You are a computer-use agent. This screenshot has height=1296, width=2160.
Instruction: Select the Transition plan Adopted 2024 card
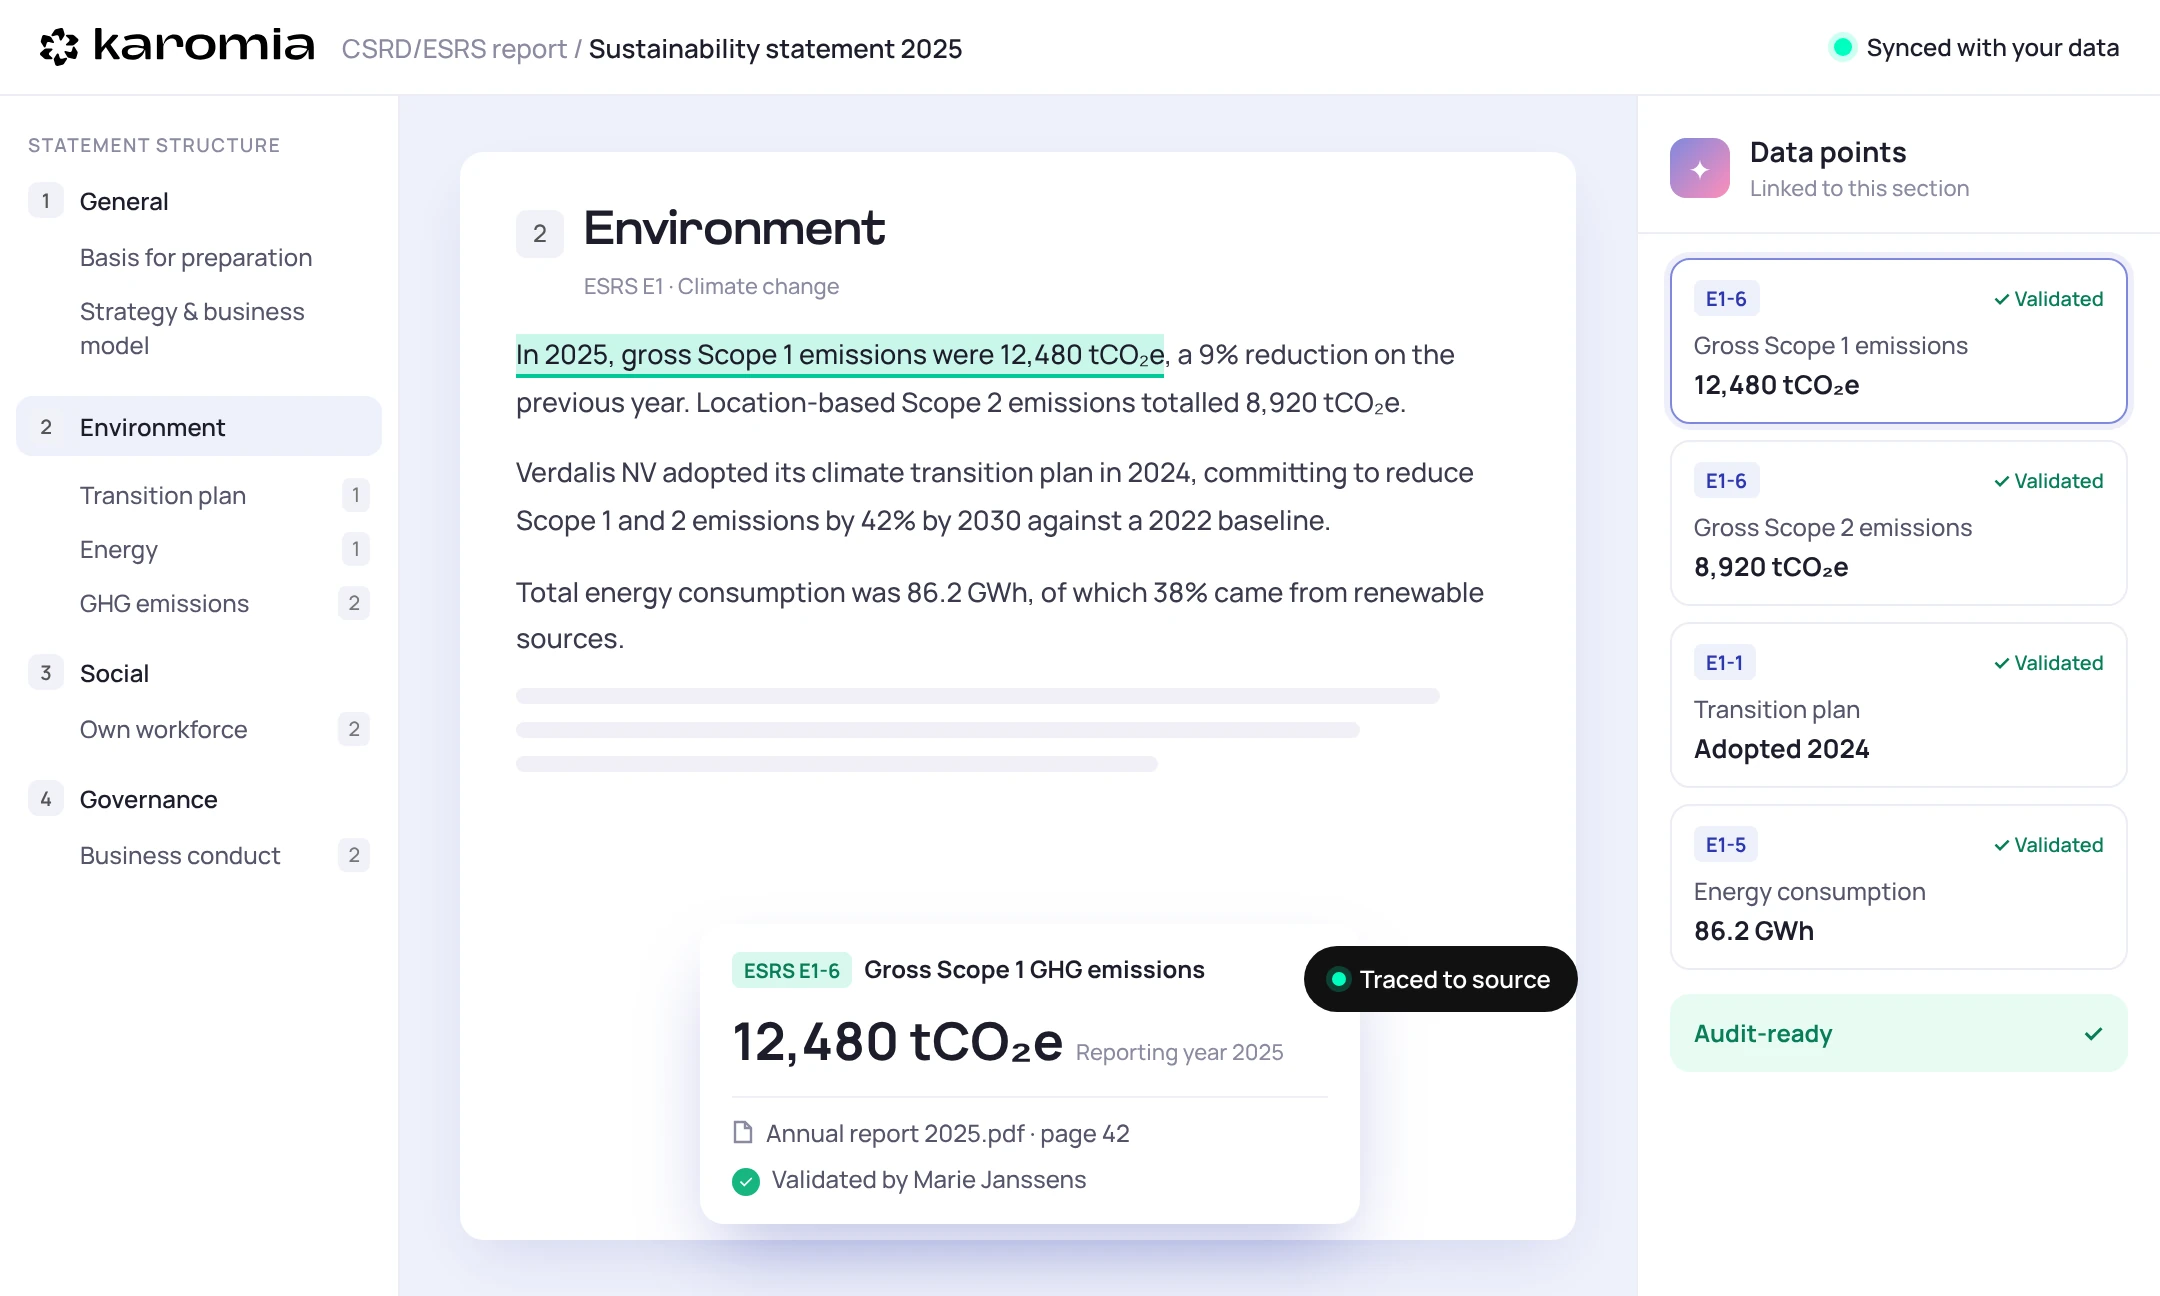coord(1898,705)
